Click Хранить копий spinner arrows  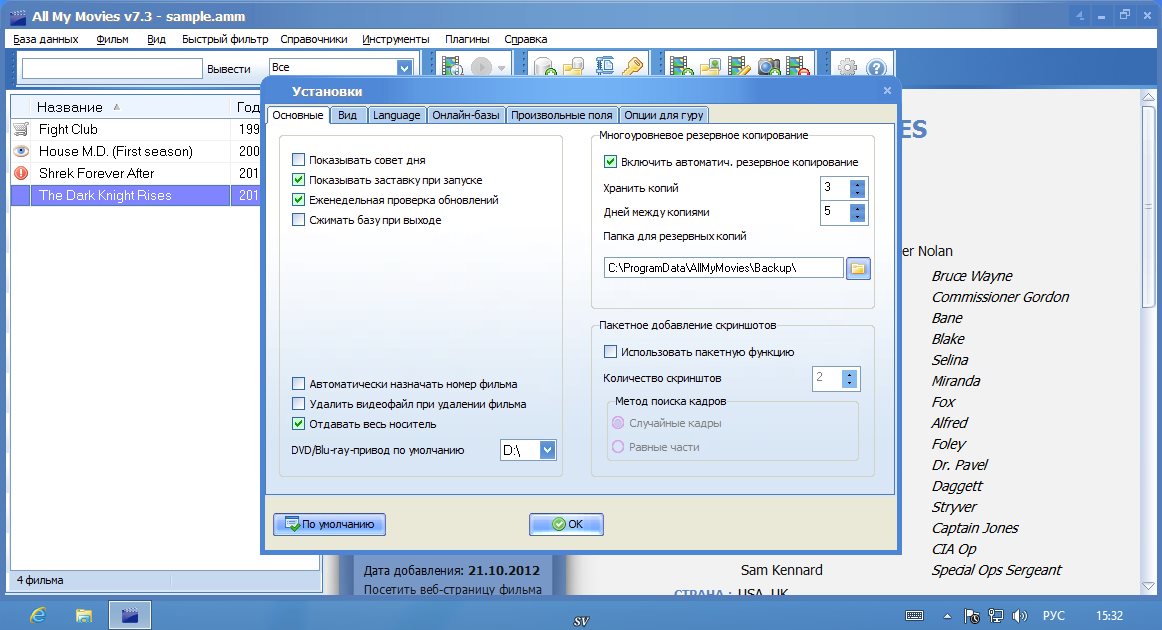(857, 188)
